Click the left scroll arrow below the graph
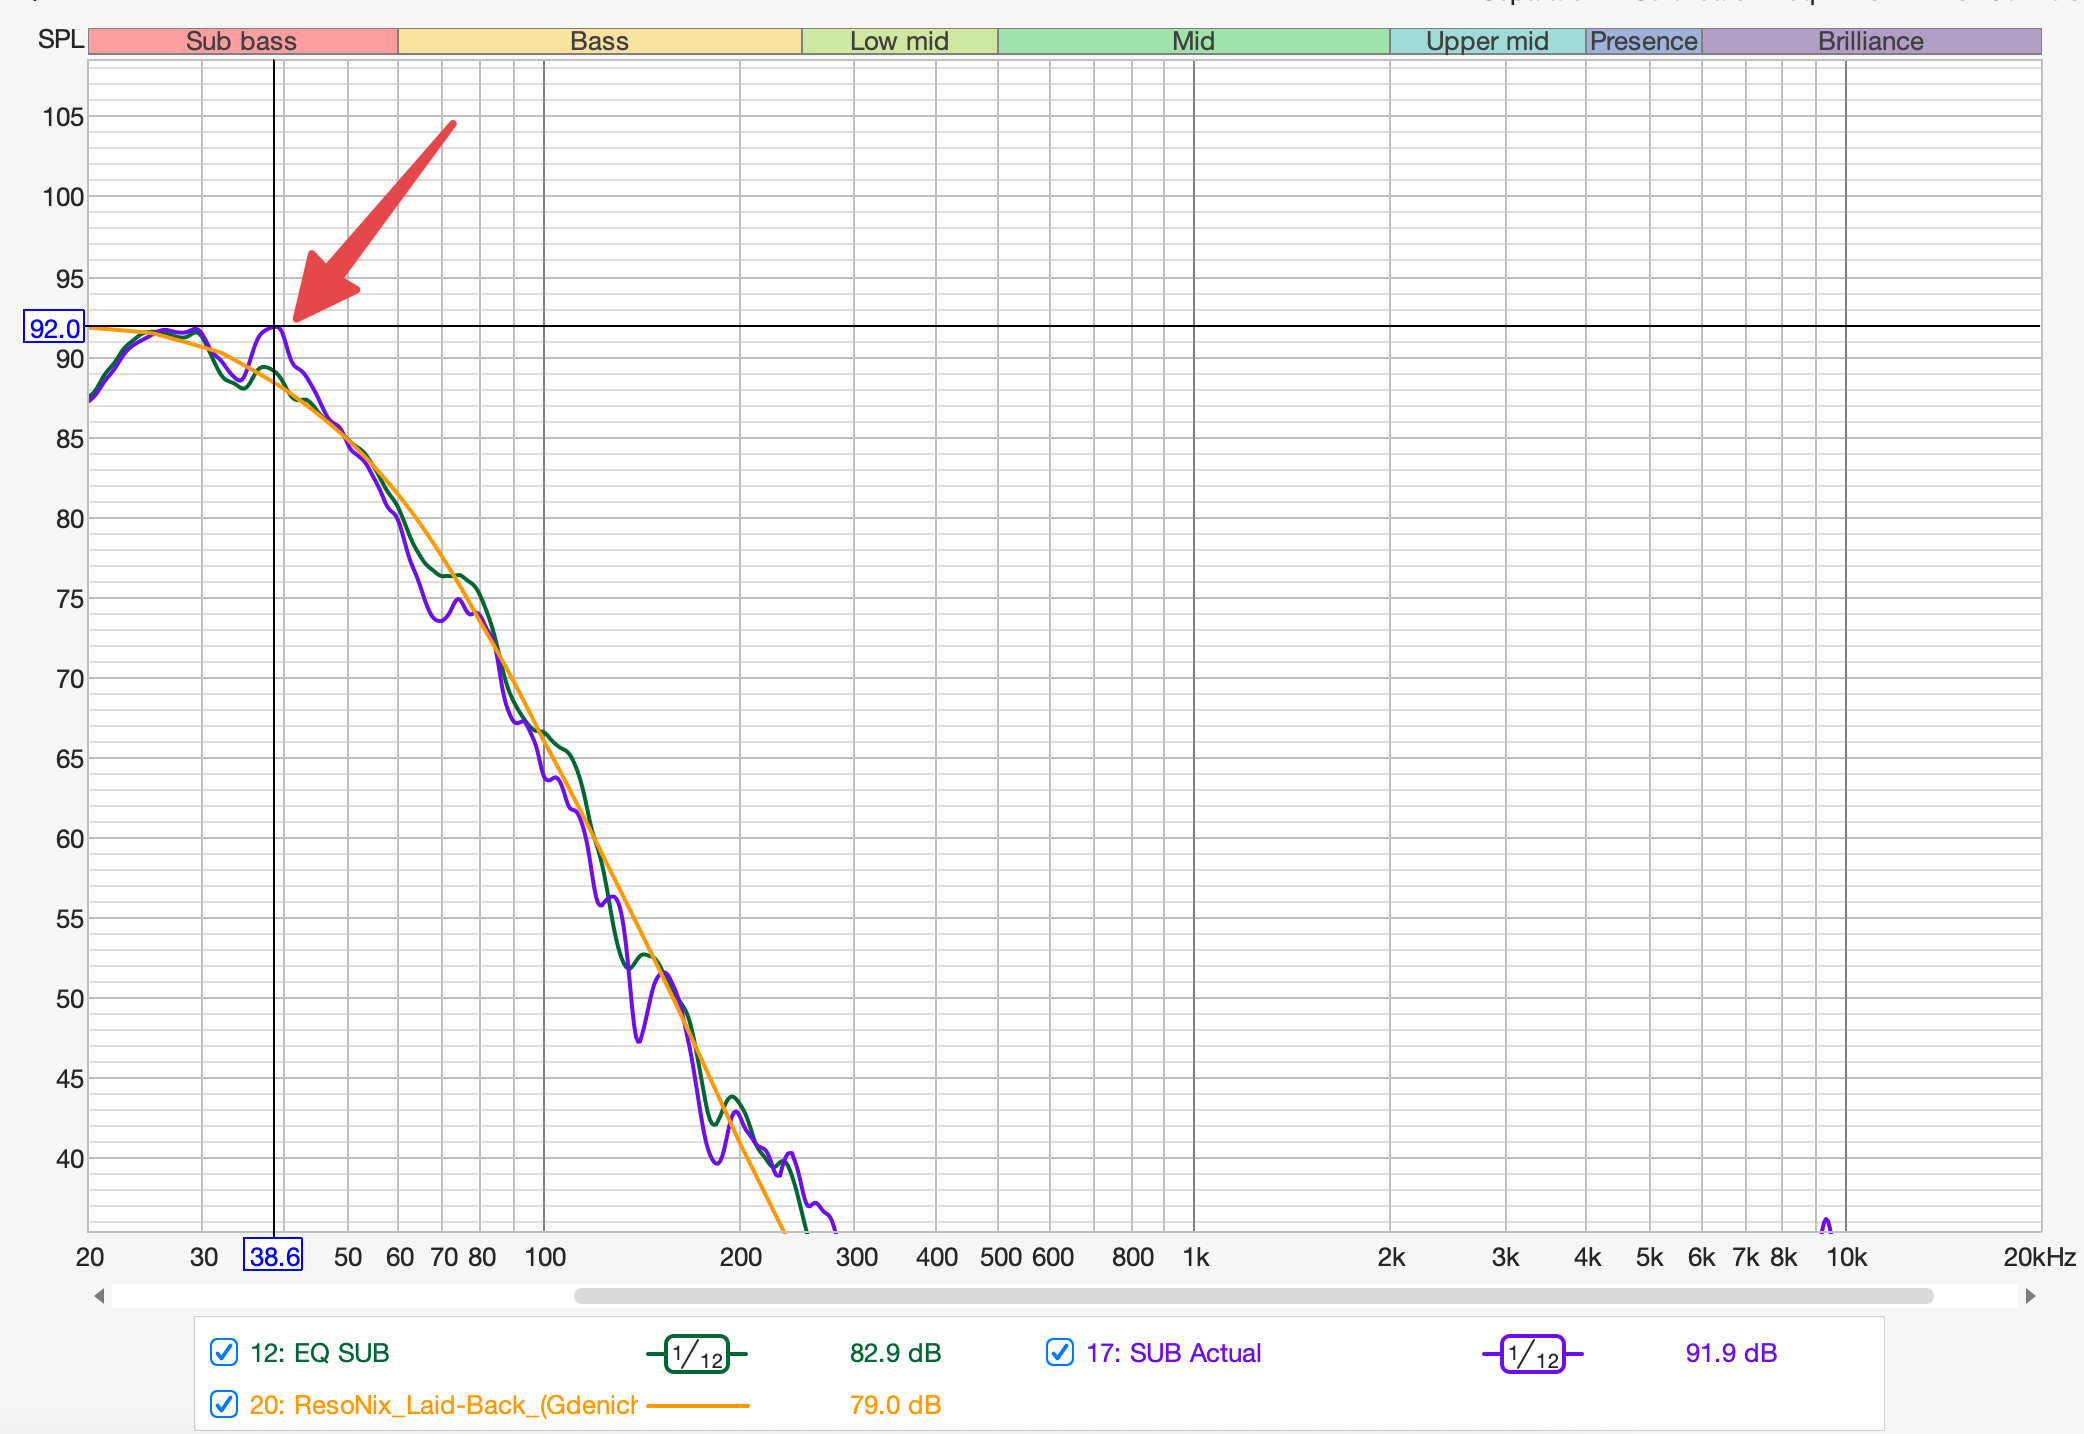Image resolution: width=2084 pixels, height=1434 pixels. pos(99,1296)
